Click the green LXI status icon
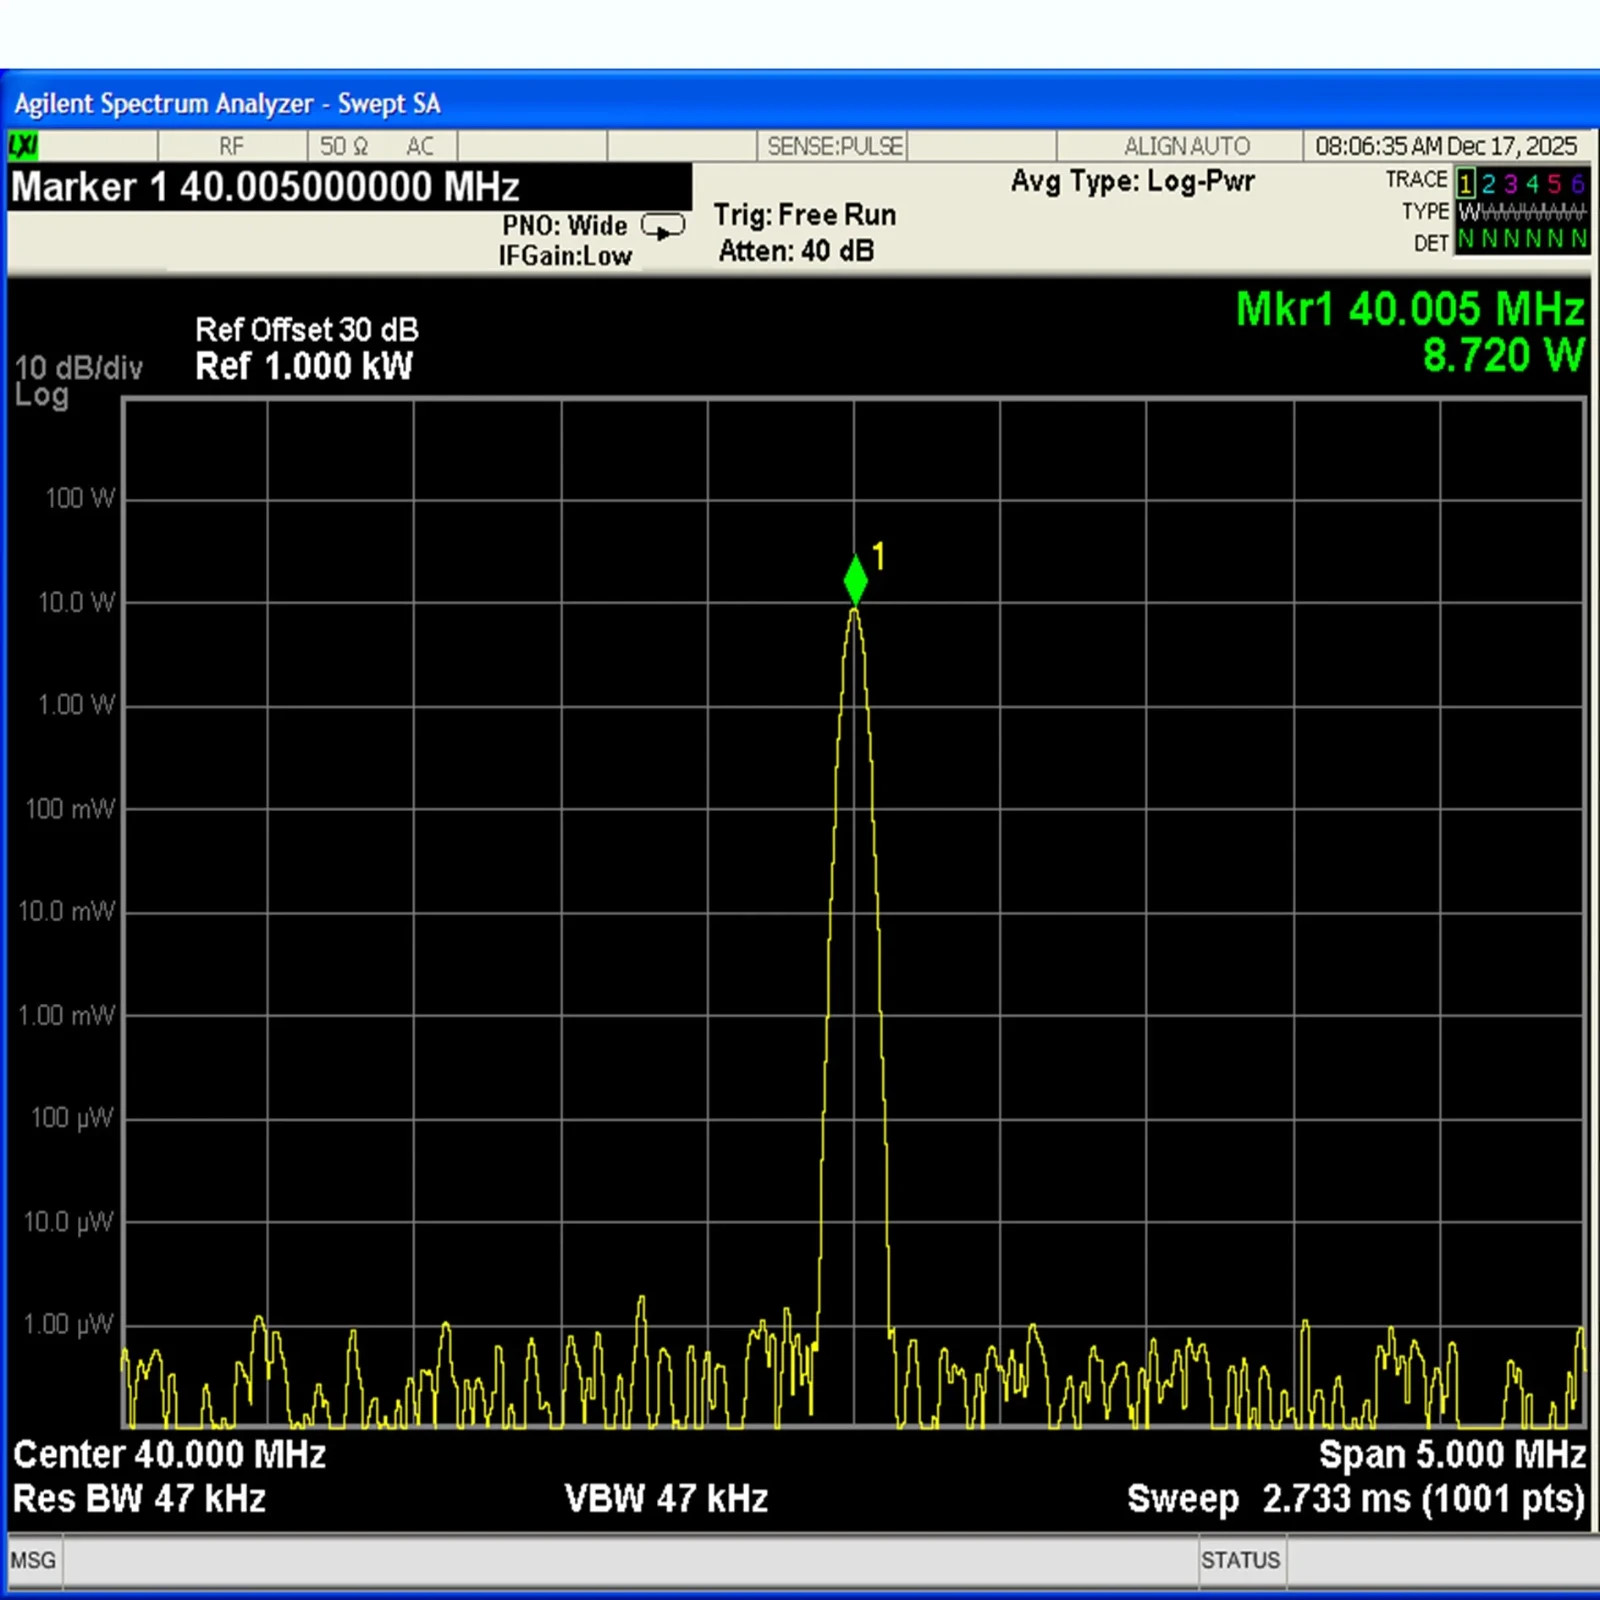1600x1600 pixels. pos(24,146)
